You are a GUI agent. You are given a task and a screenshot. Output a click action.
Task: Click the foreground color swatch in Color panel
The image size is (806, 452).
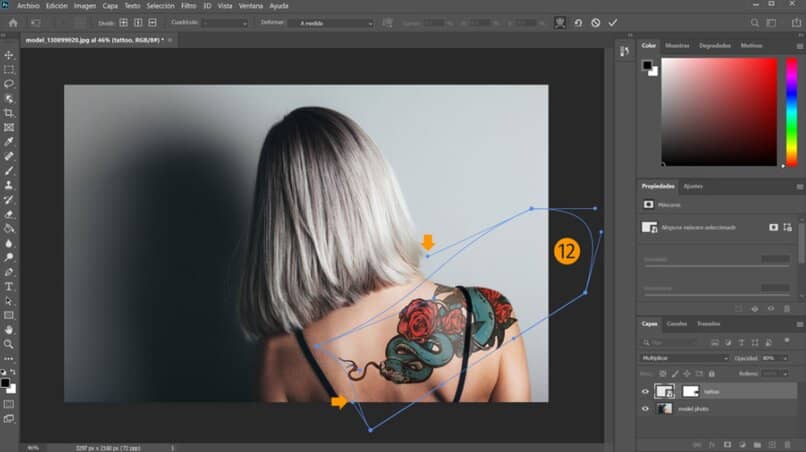point(647,65)
